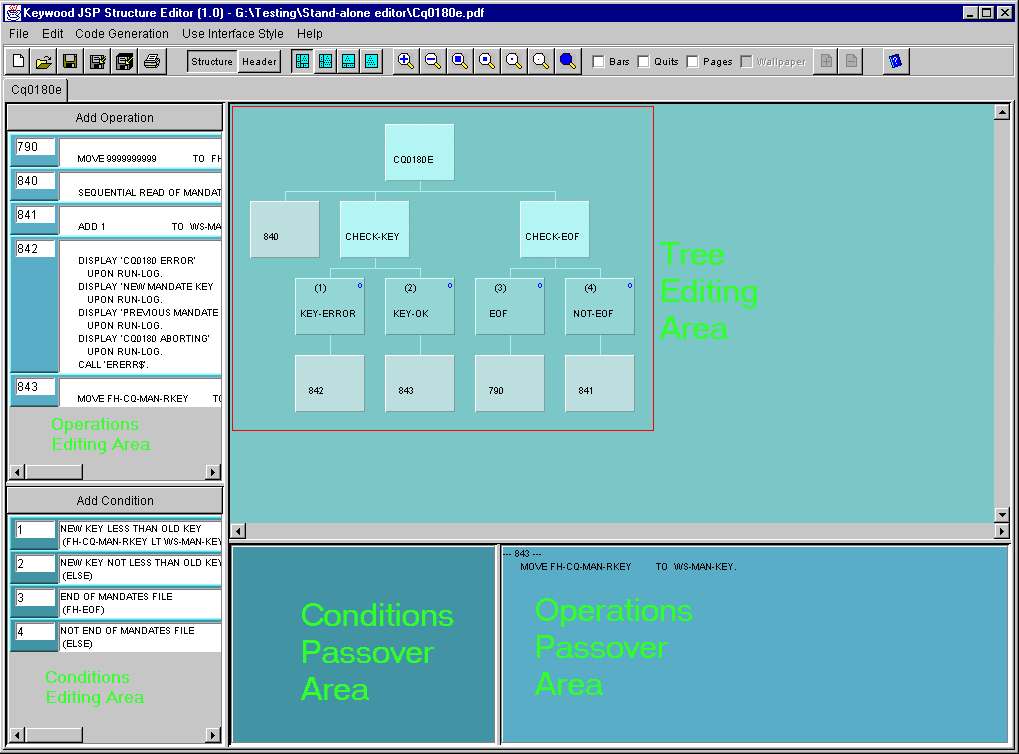The width and height of the screenshot is (1019, 754).
Task: Print the diagram using the printer icon
Action: coord(152,62)
